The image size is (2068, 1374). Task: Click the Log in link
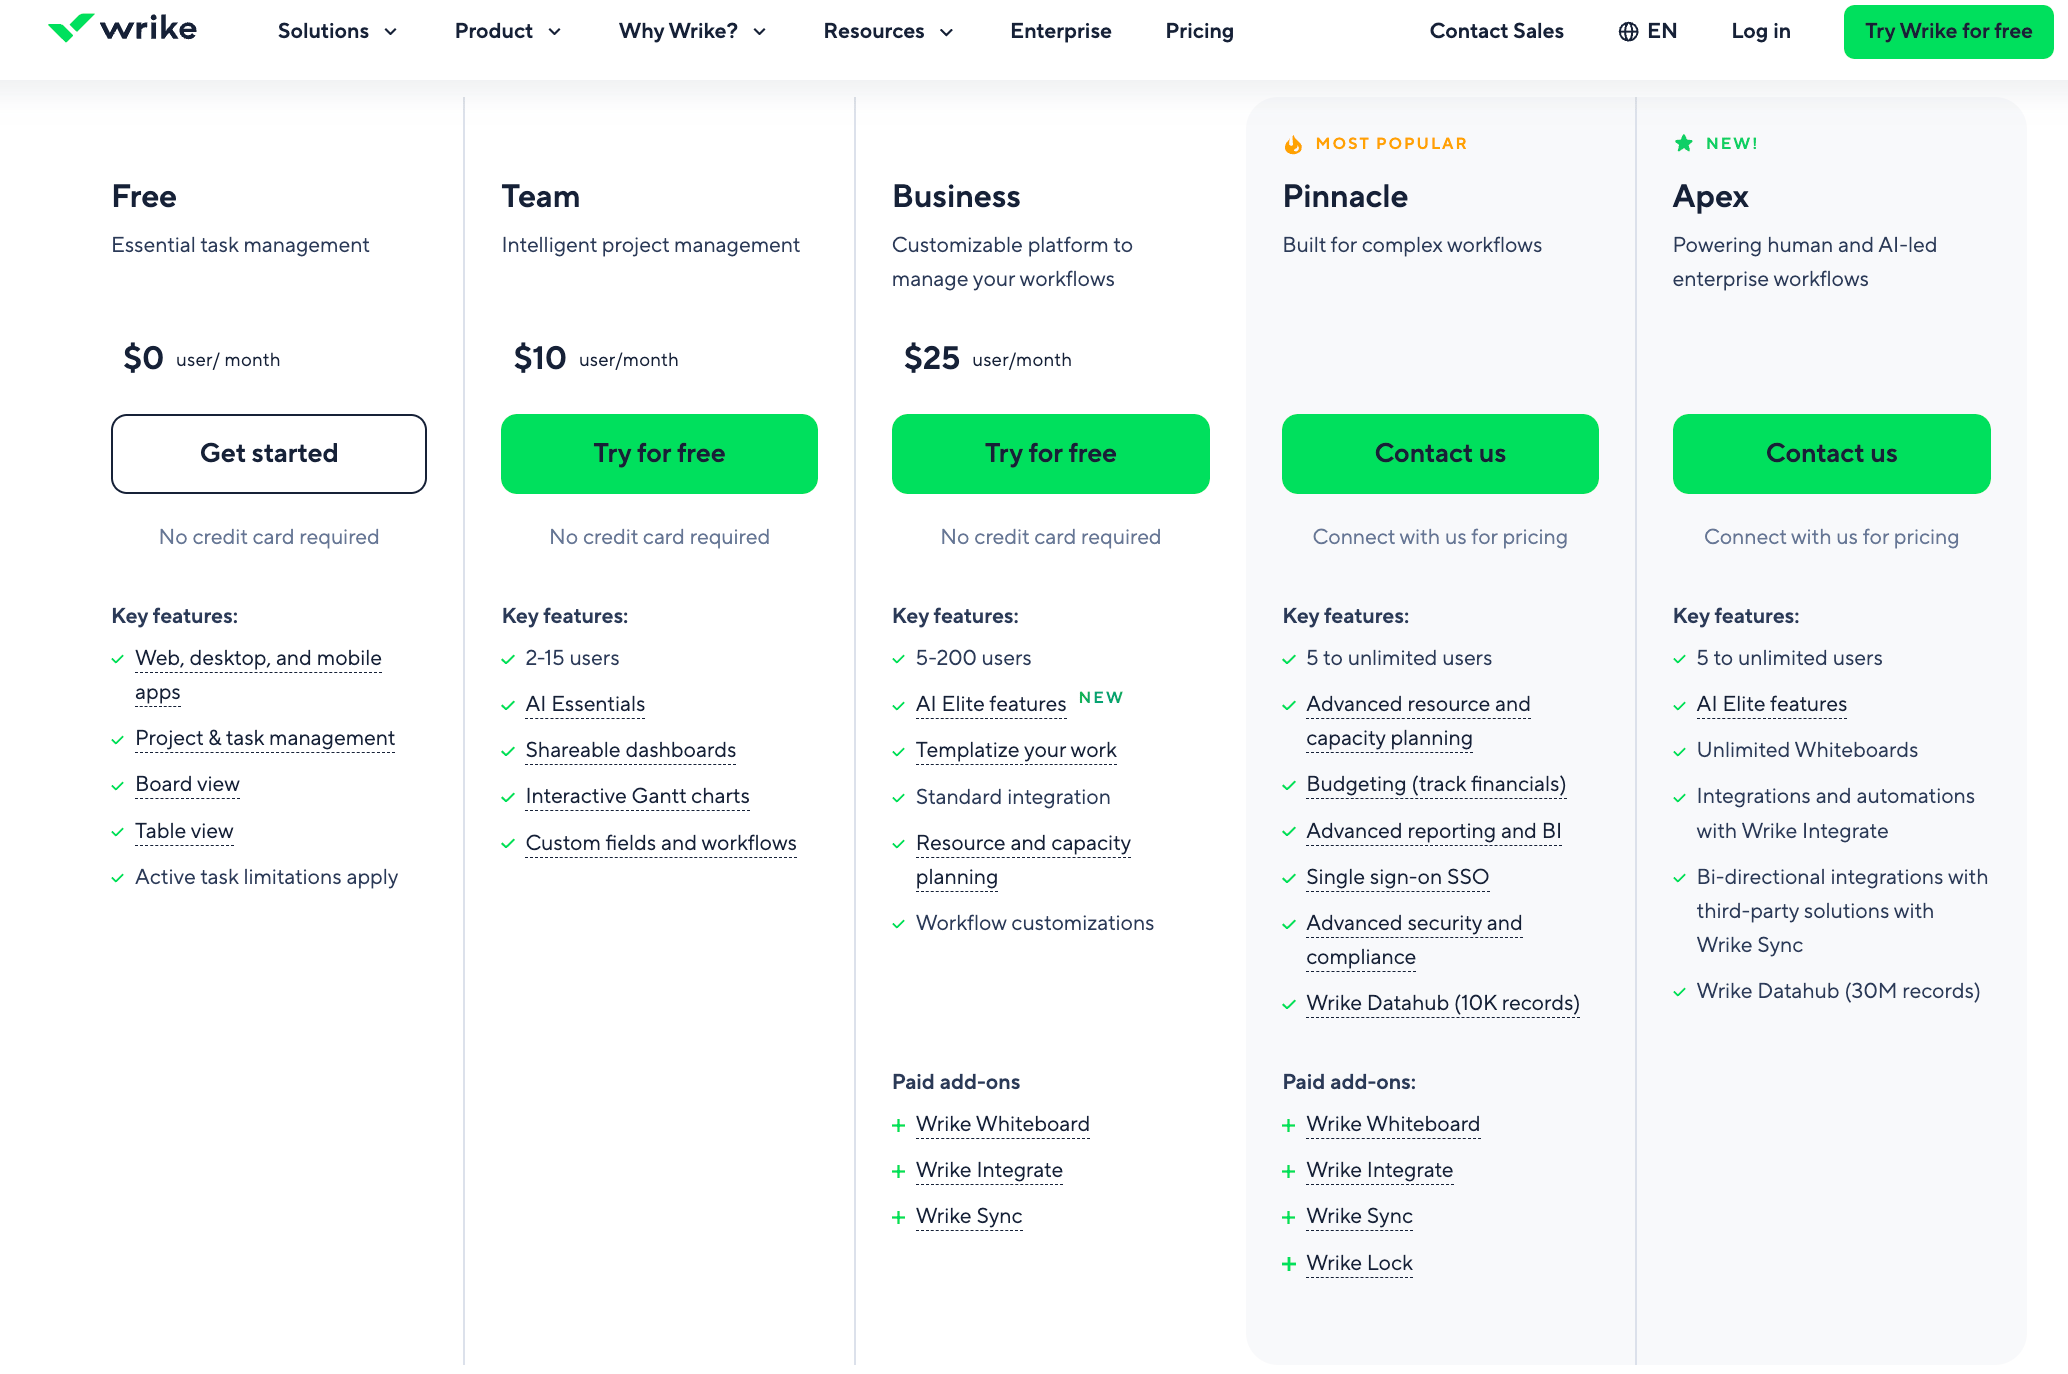tap(1760, 31)
